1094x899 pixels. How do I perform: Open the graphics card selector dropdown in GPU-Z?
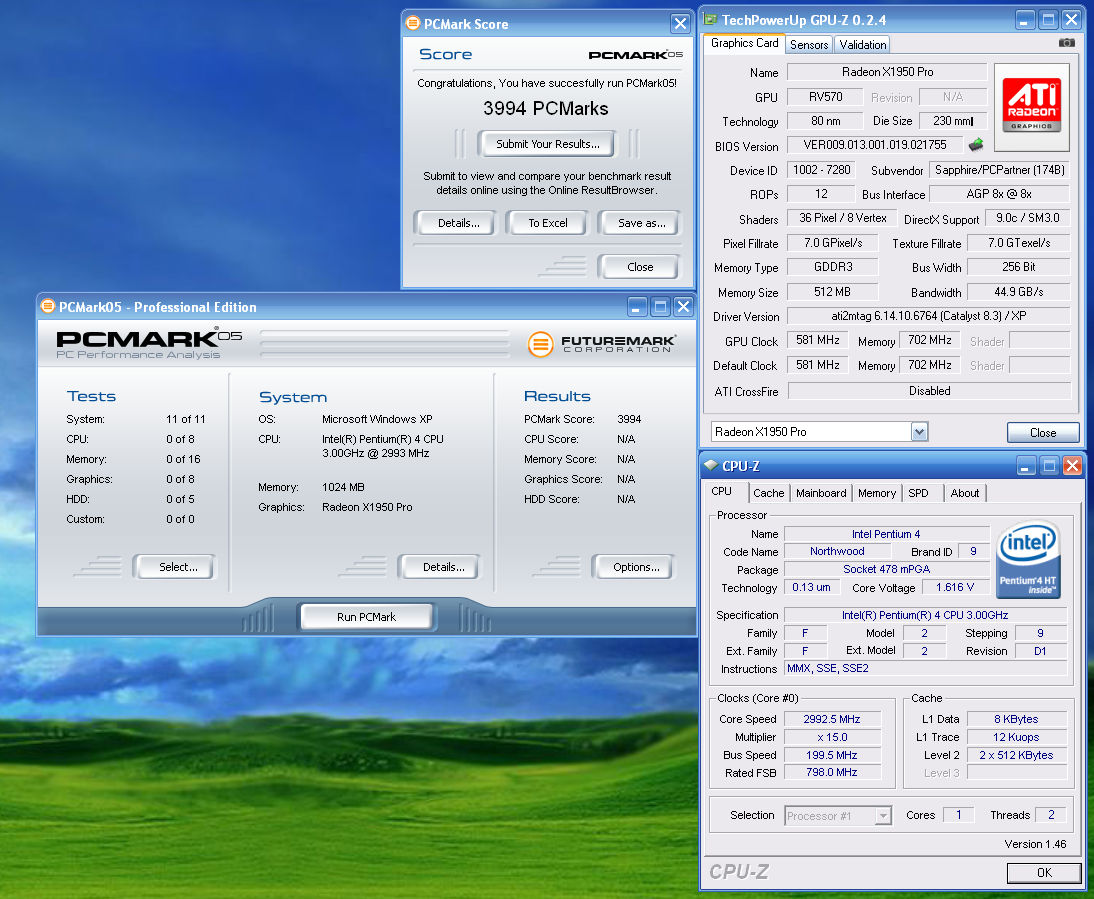(x=920, y=432)
